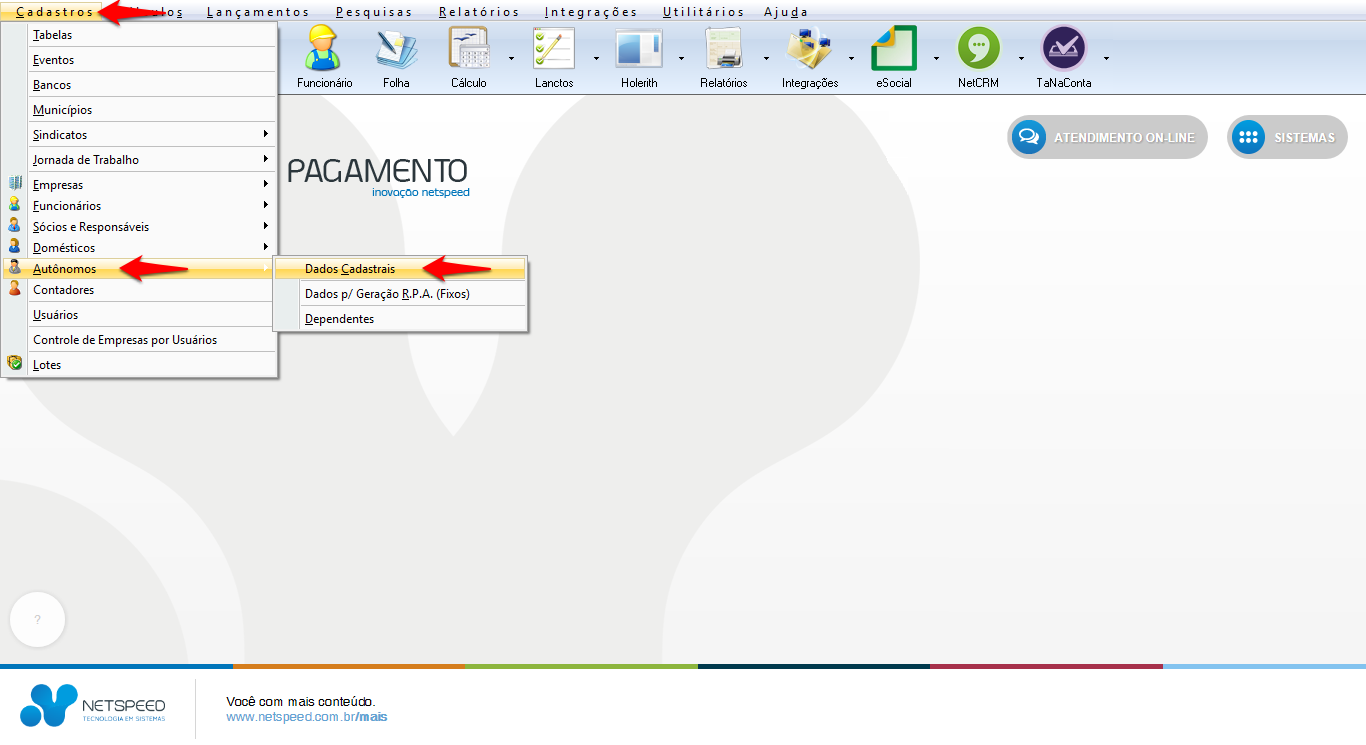Open the Relatórios menu in menu bar

pos(479,12)
